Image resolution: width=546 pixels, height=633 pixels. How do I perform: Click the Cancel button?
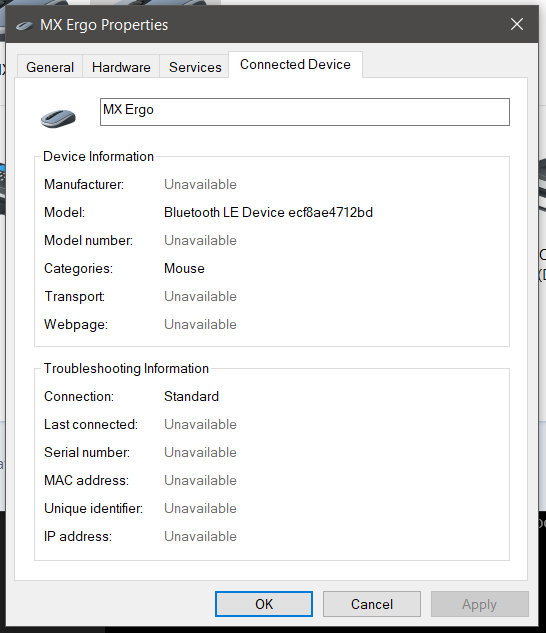tap(372, 604)
